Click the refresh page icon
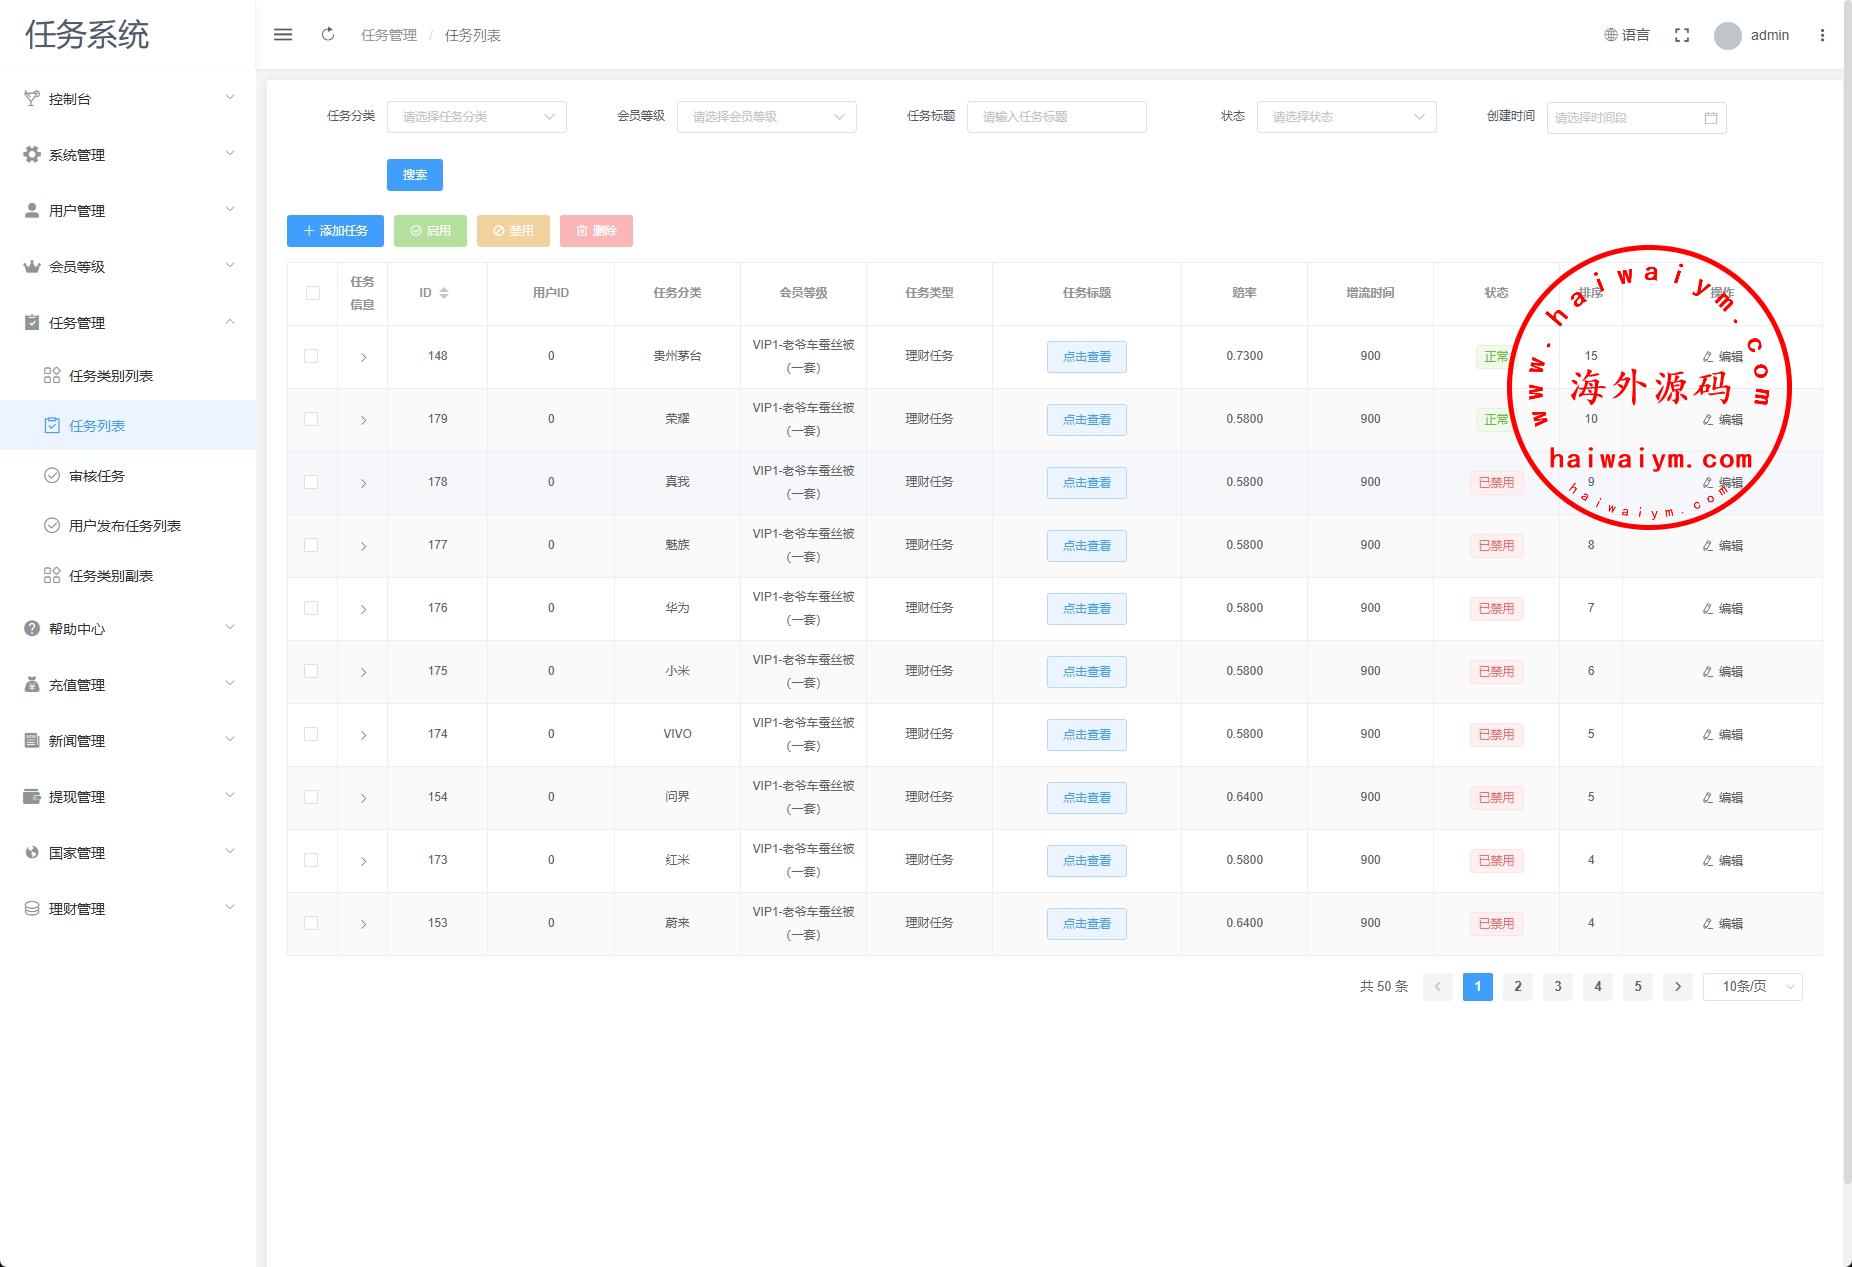Screen dimensions: 1852x1267 point(328,35)
